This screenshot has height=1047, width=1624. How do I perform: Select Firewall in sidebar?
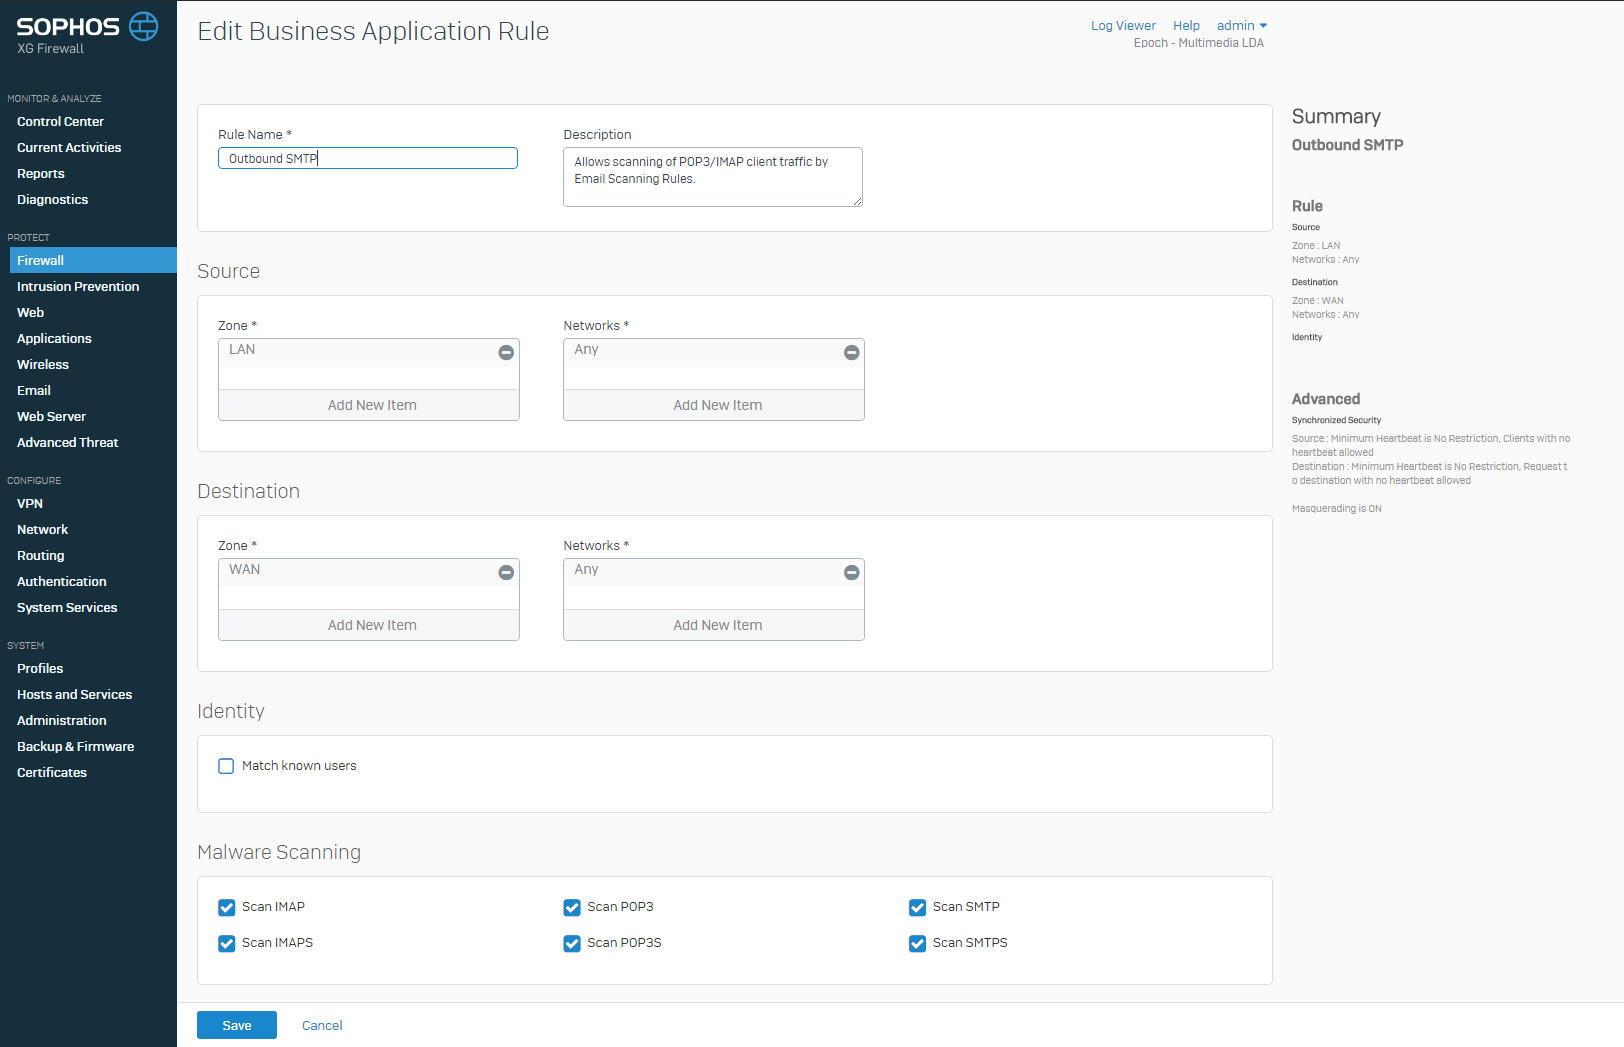pyautogui.click(x=93, y=260)
